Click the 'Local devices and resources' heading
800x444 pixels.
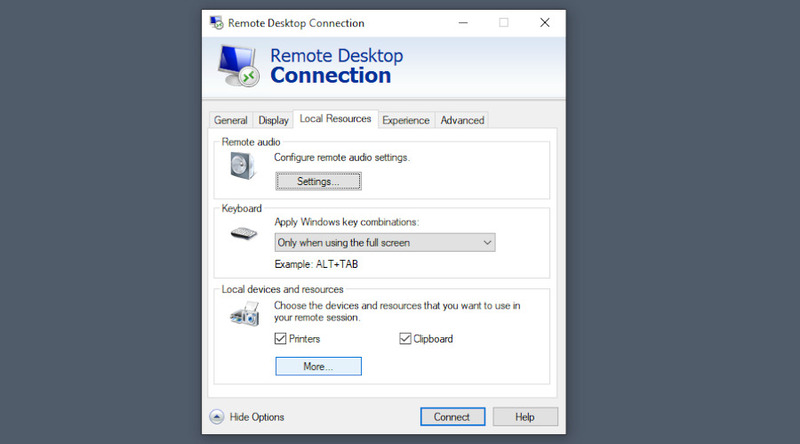click(x=283, y=289)
